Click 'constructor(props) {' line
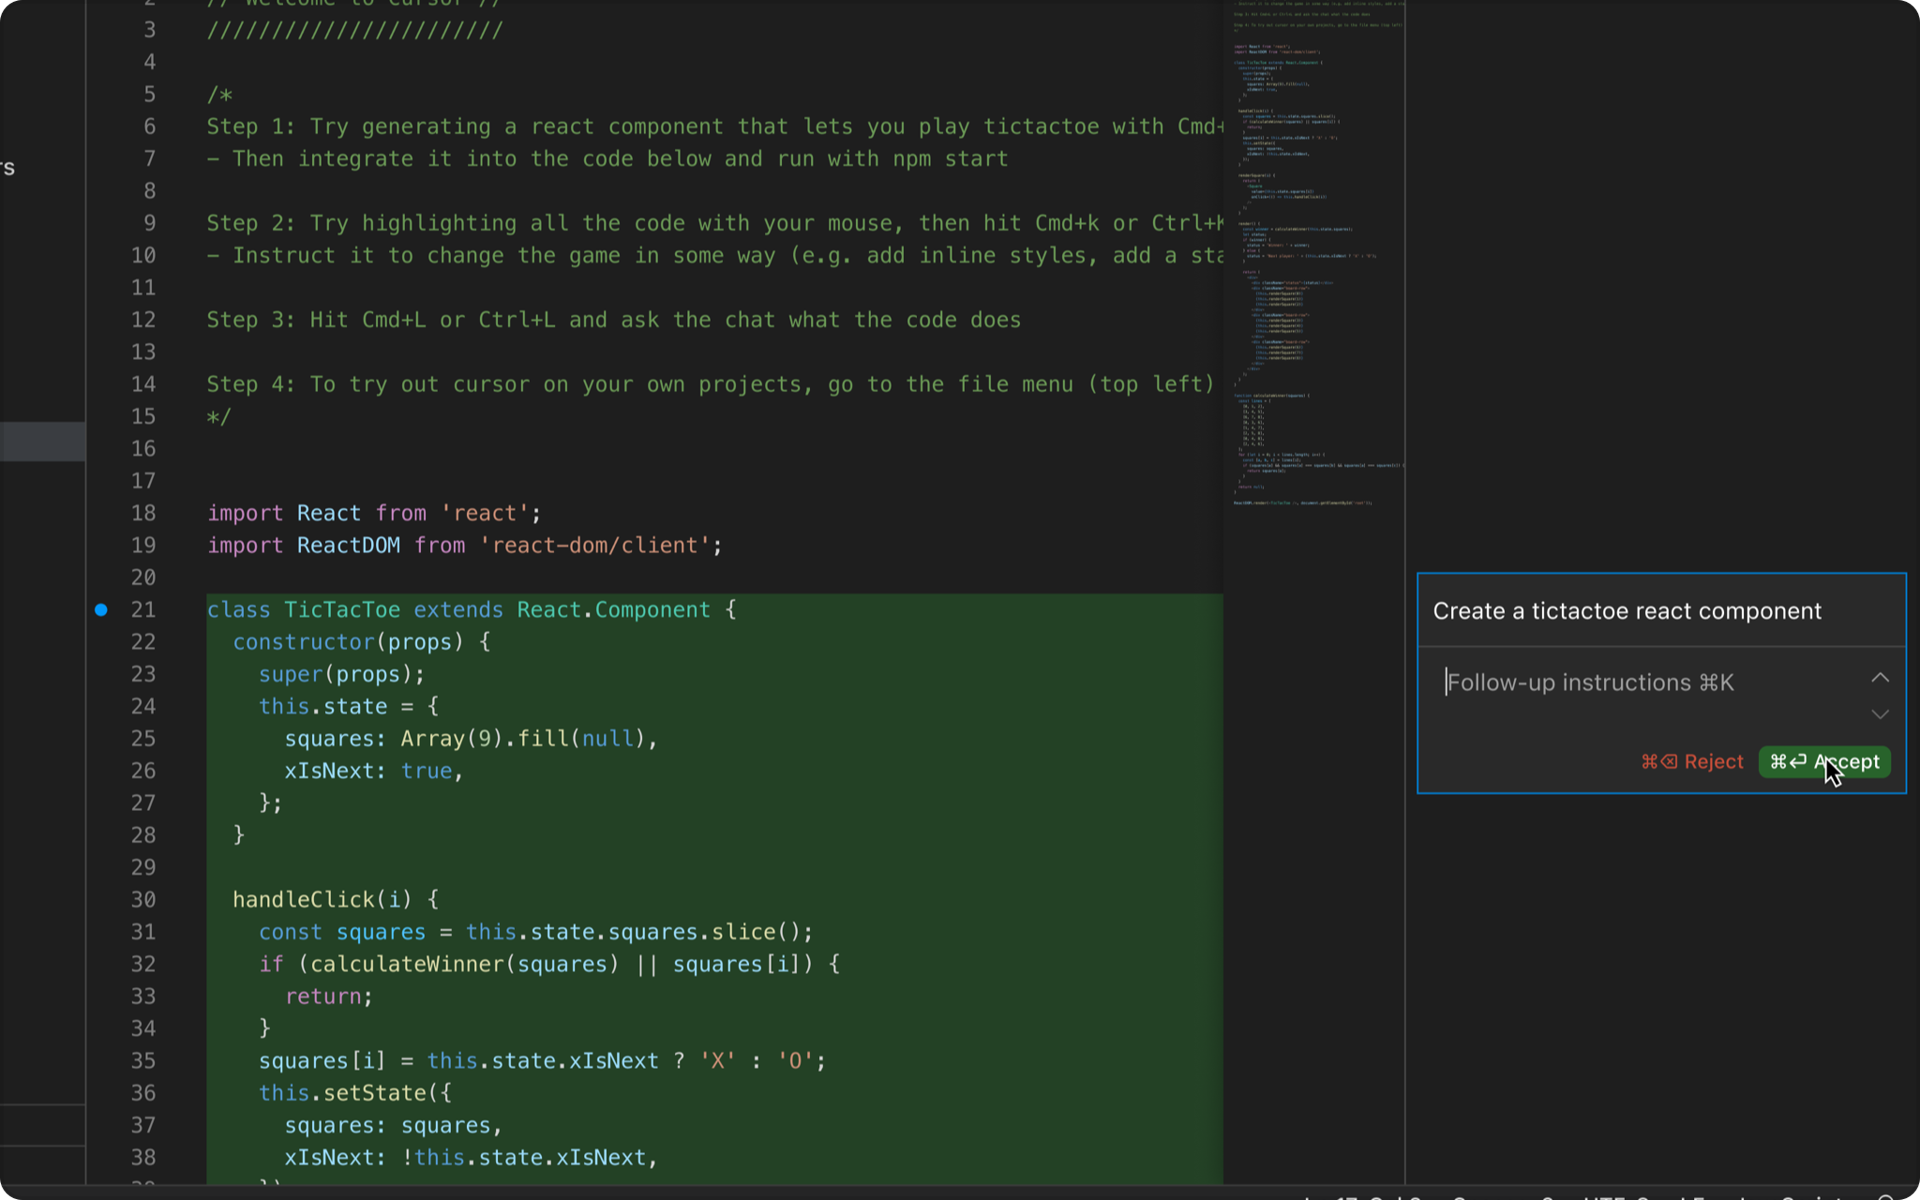The width and height of the screenshot is (1920, 1200). (x=362, y=642)
